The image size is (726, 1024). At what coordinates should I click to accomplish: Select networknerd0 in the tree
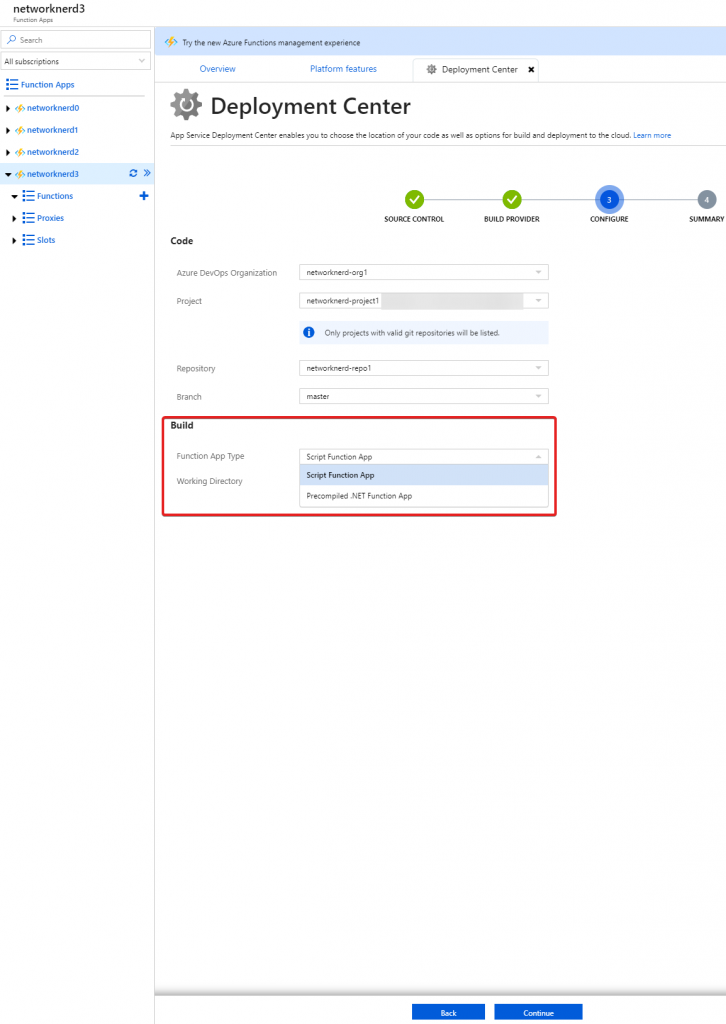53,108
